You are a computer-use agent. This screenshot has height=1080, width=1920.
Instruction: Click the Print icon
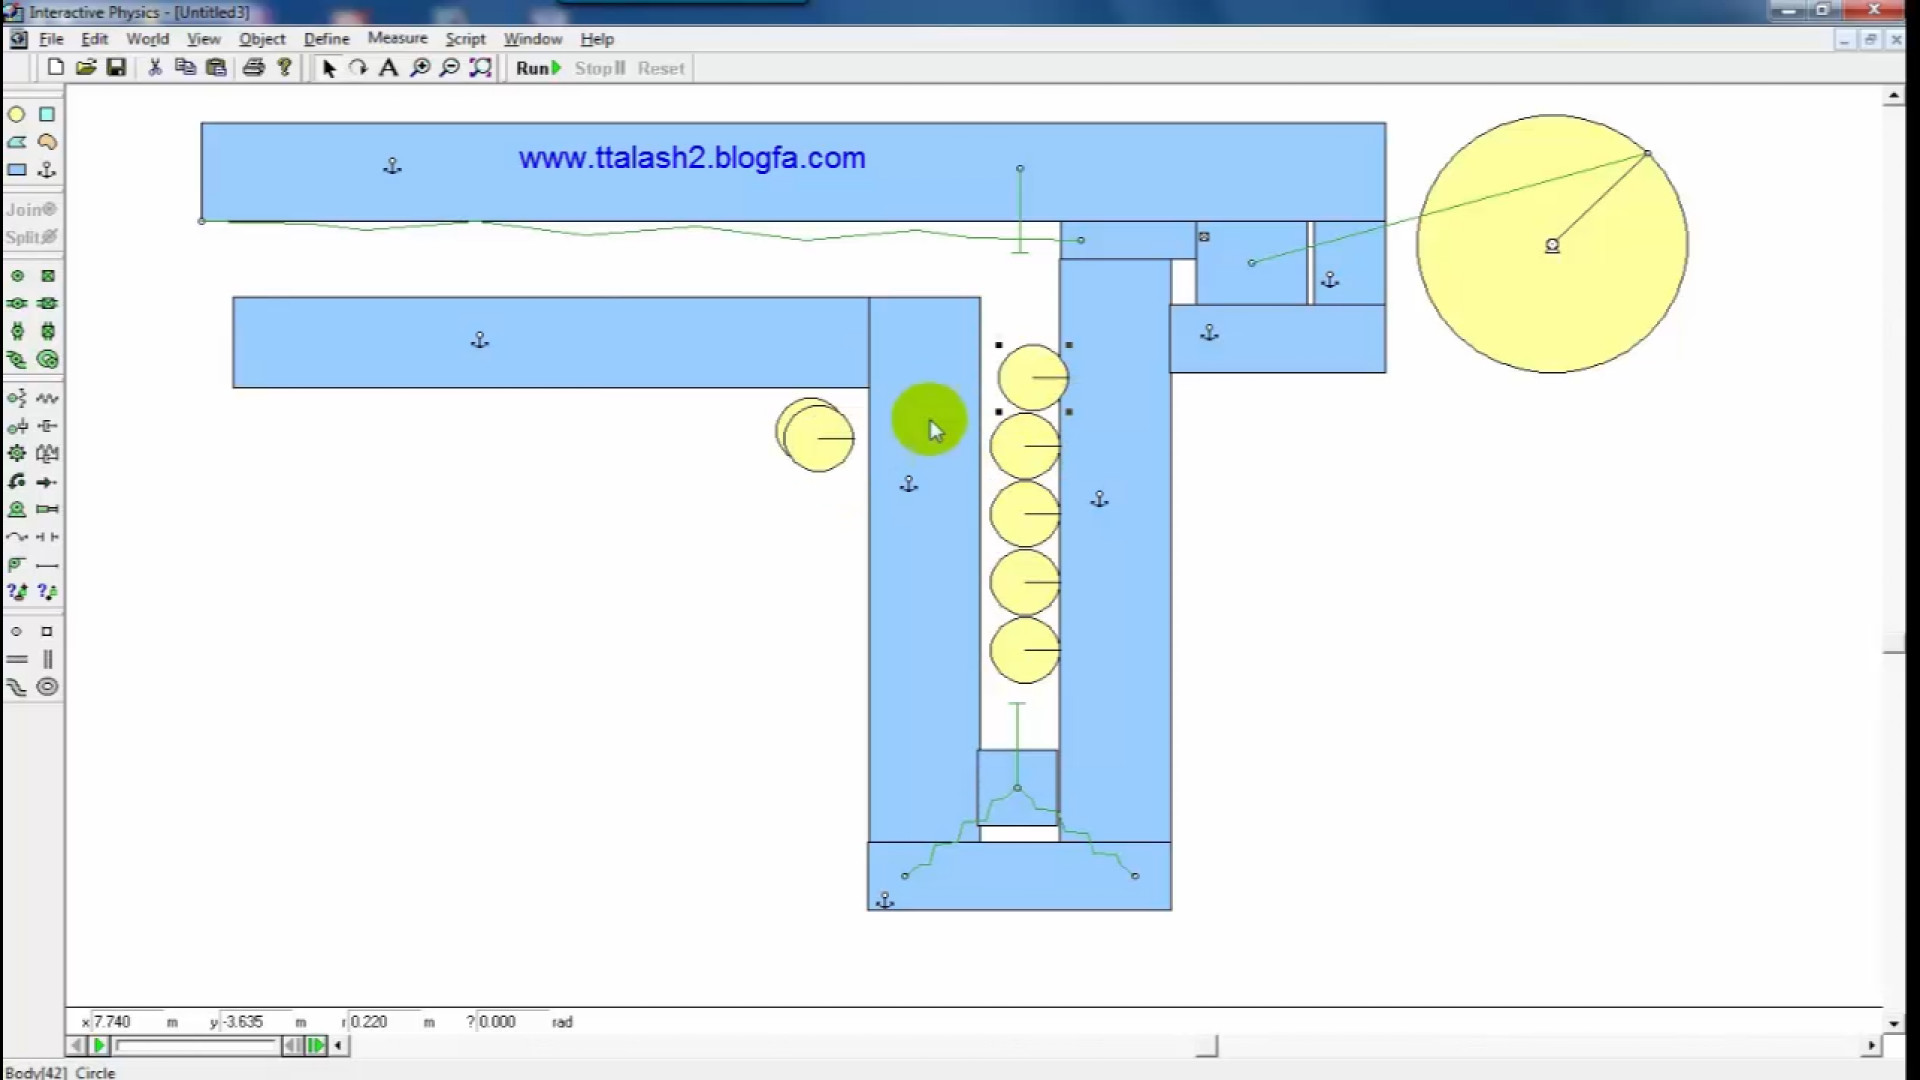(253, 68)
